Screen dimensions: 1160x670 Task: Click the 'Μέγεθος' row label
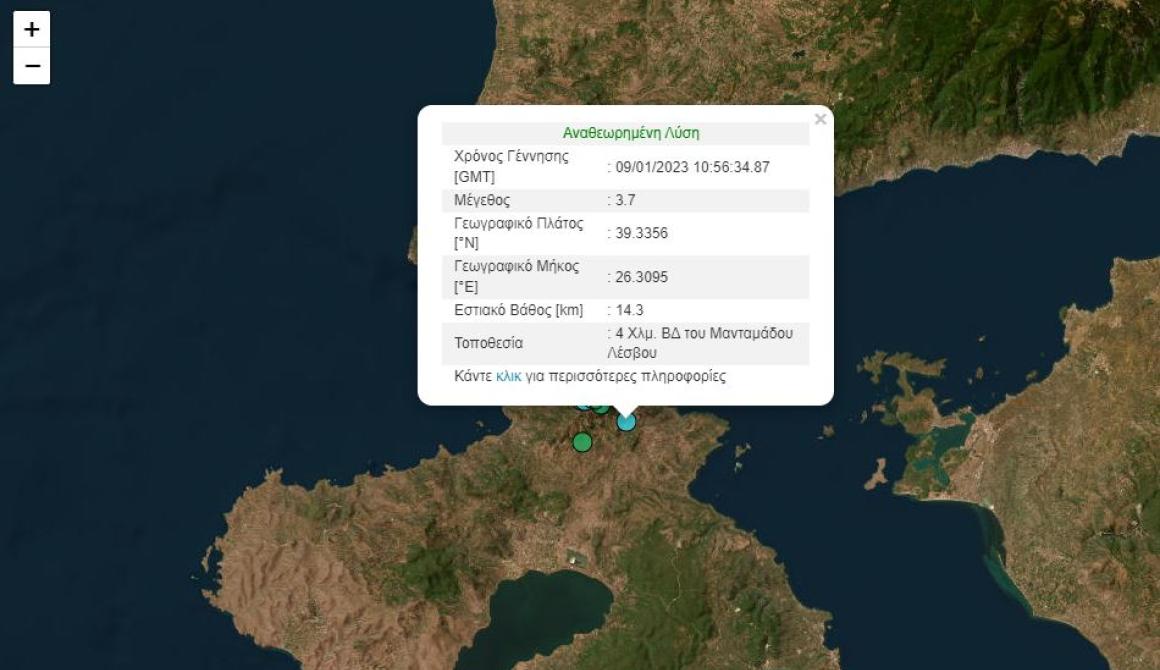[482, 200]
